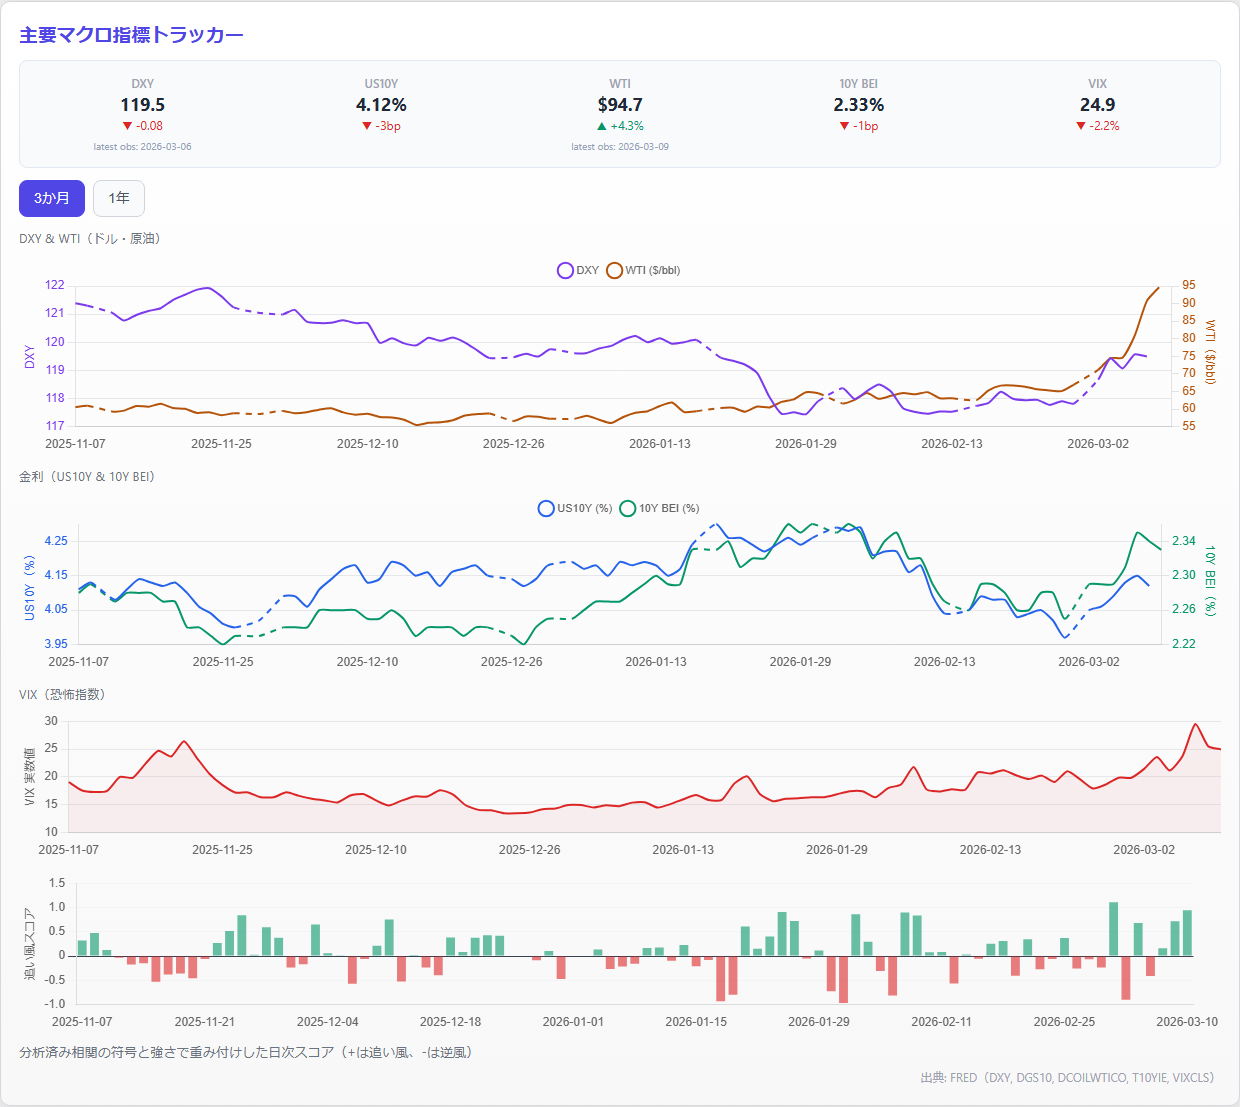The width and height of the screenshot is (1240, 1107).
Task: Click the VIX（恐怖指数）chart heading
Action: (62, 695)
